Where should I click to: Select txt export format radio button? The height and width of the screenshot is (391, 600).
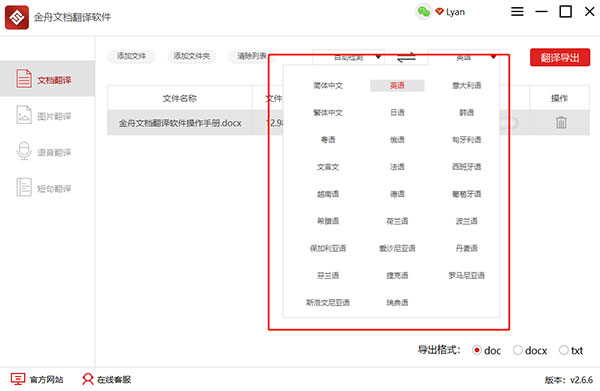pyautogui.click(x=563, y=350)
